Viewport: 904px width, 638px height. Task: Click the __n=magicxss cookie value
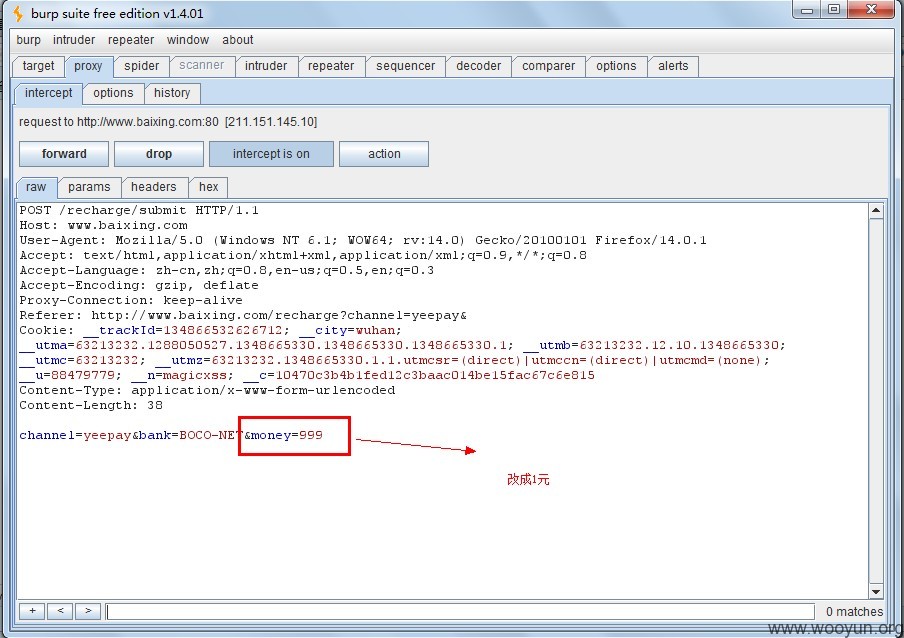pyautogui.click(x=182, y=375)
